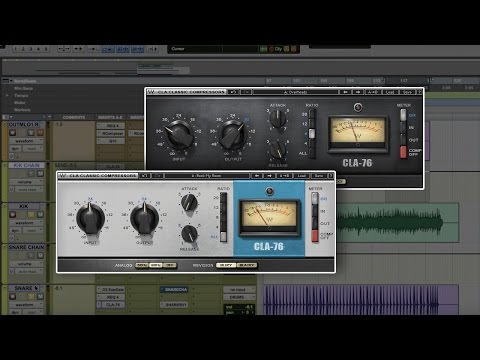
Task: Click the VU calibration screw above silver CLA-76 meter
Action: [269, 191]
